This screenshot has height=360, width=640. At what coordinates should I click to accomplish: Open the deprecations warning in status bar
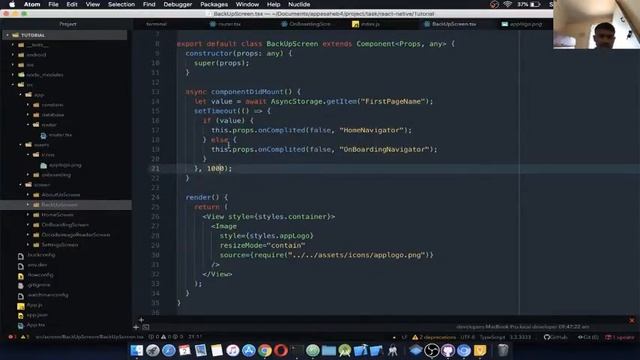coord(434,337)
